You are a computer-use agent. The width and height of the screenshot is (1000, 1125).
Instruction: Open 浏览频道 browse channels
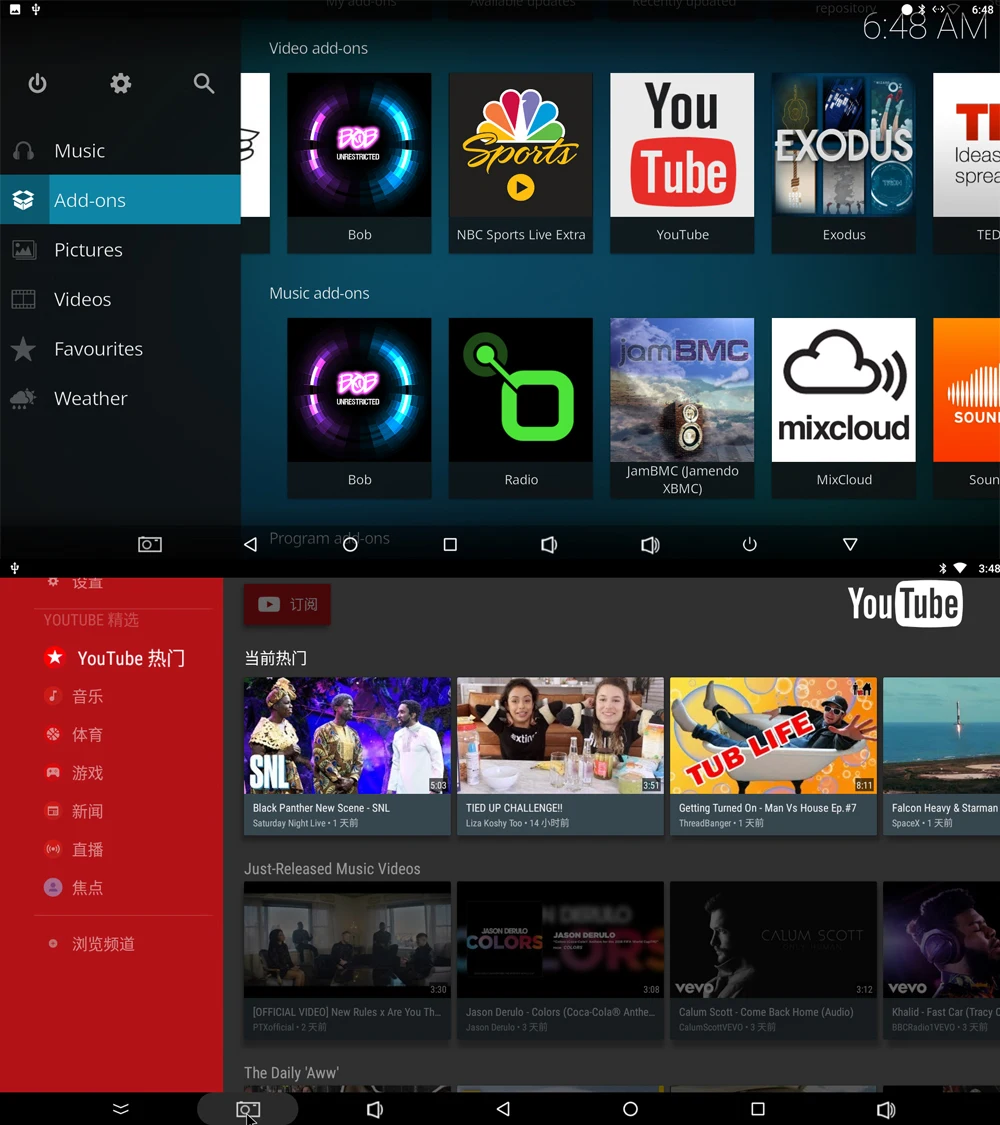(x=90, y=943)
